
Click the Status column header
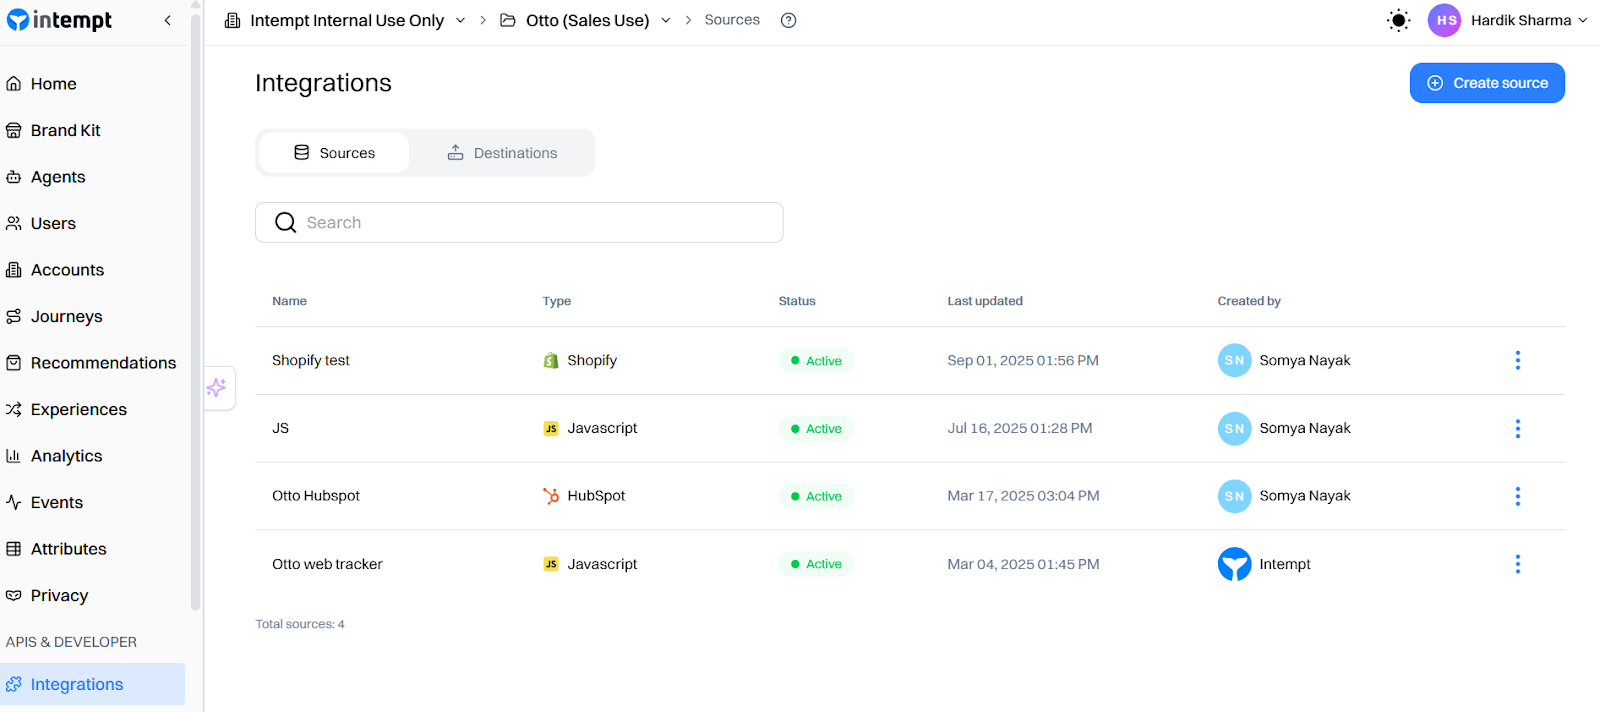point(797,301)
